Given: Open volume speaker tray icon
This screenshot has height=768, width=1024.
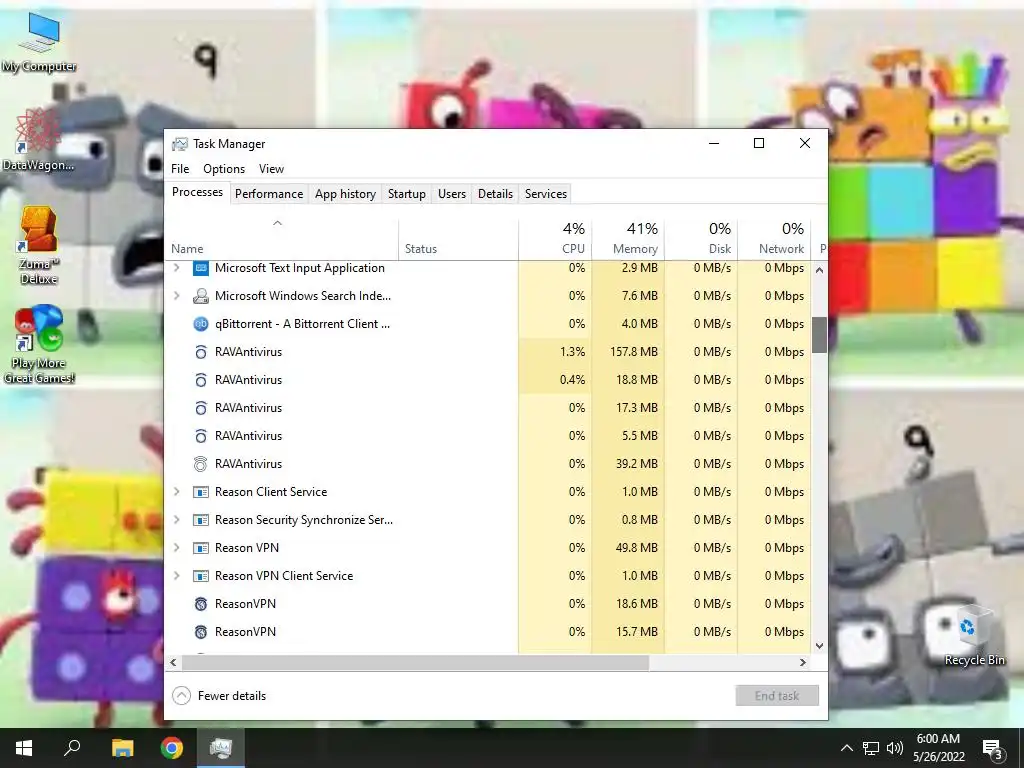Looking at the screenshot, I should click(x=895, y=748).
